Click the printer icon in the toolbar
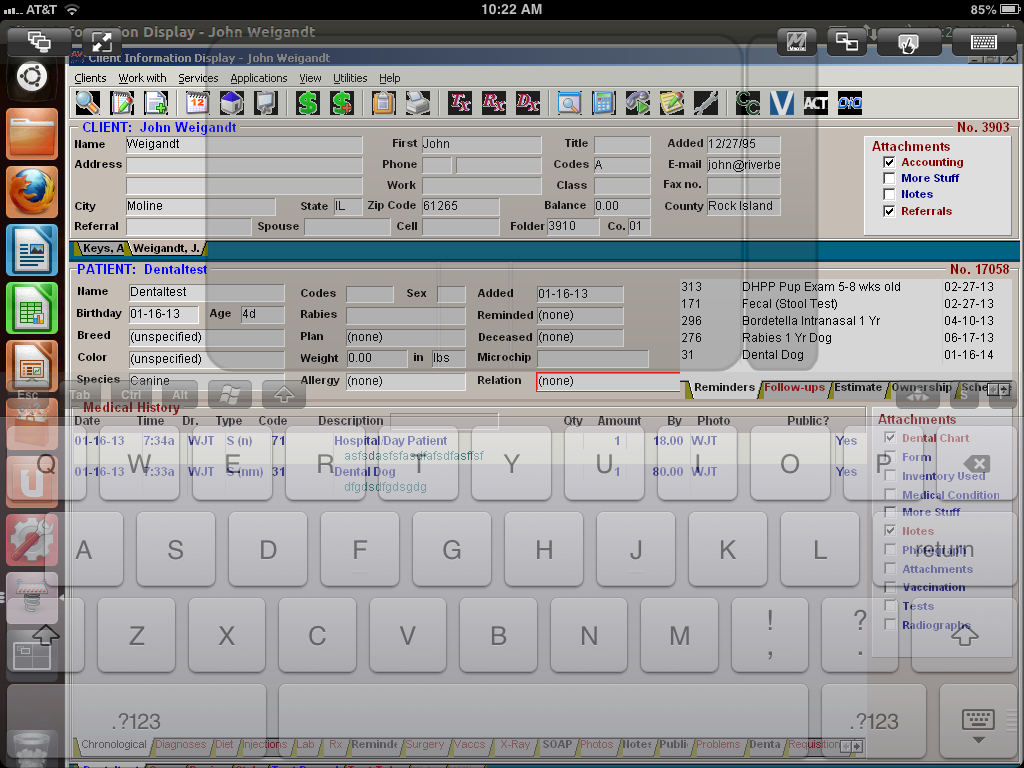Screen dimensions: 1024x768 click(x=419, y=103)
